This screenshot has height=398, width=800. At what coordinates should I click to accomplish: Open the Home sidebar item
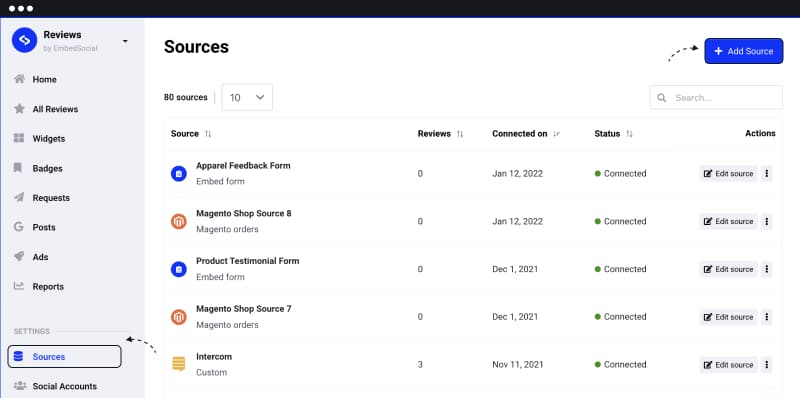click(44, 80)
